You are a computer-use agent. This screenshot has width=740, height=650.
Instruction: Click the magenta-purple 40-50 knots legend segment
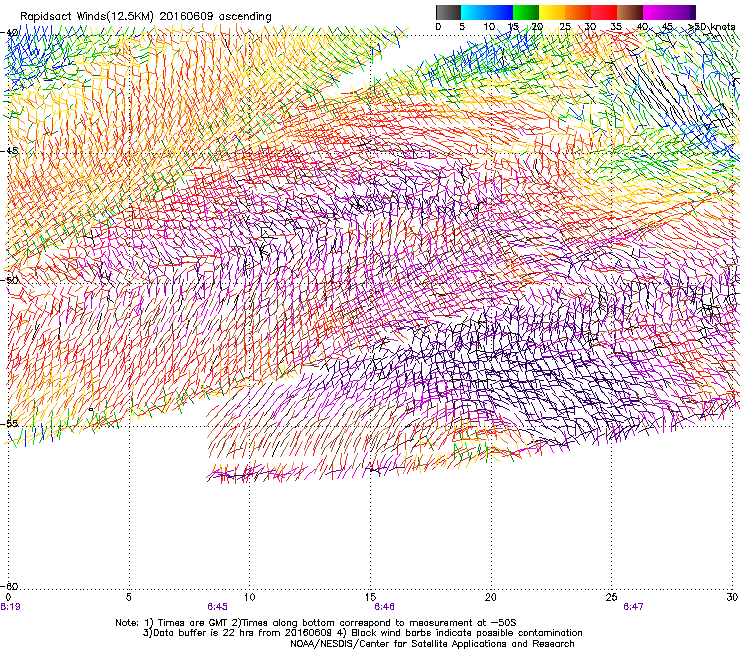click(x=667, y=12)
